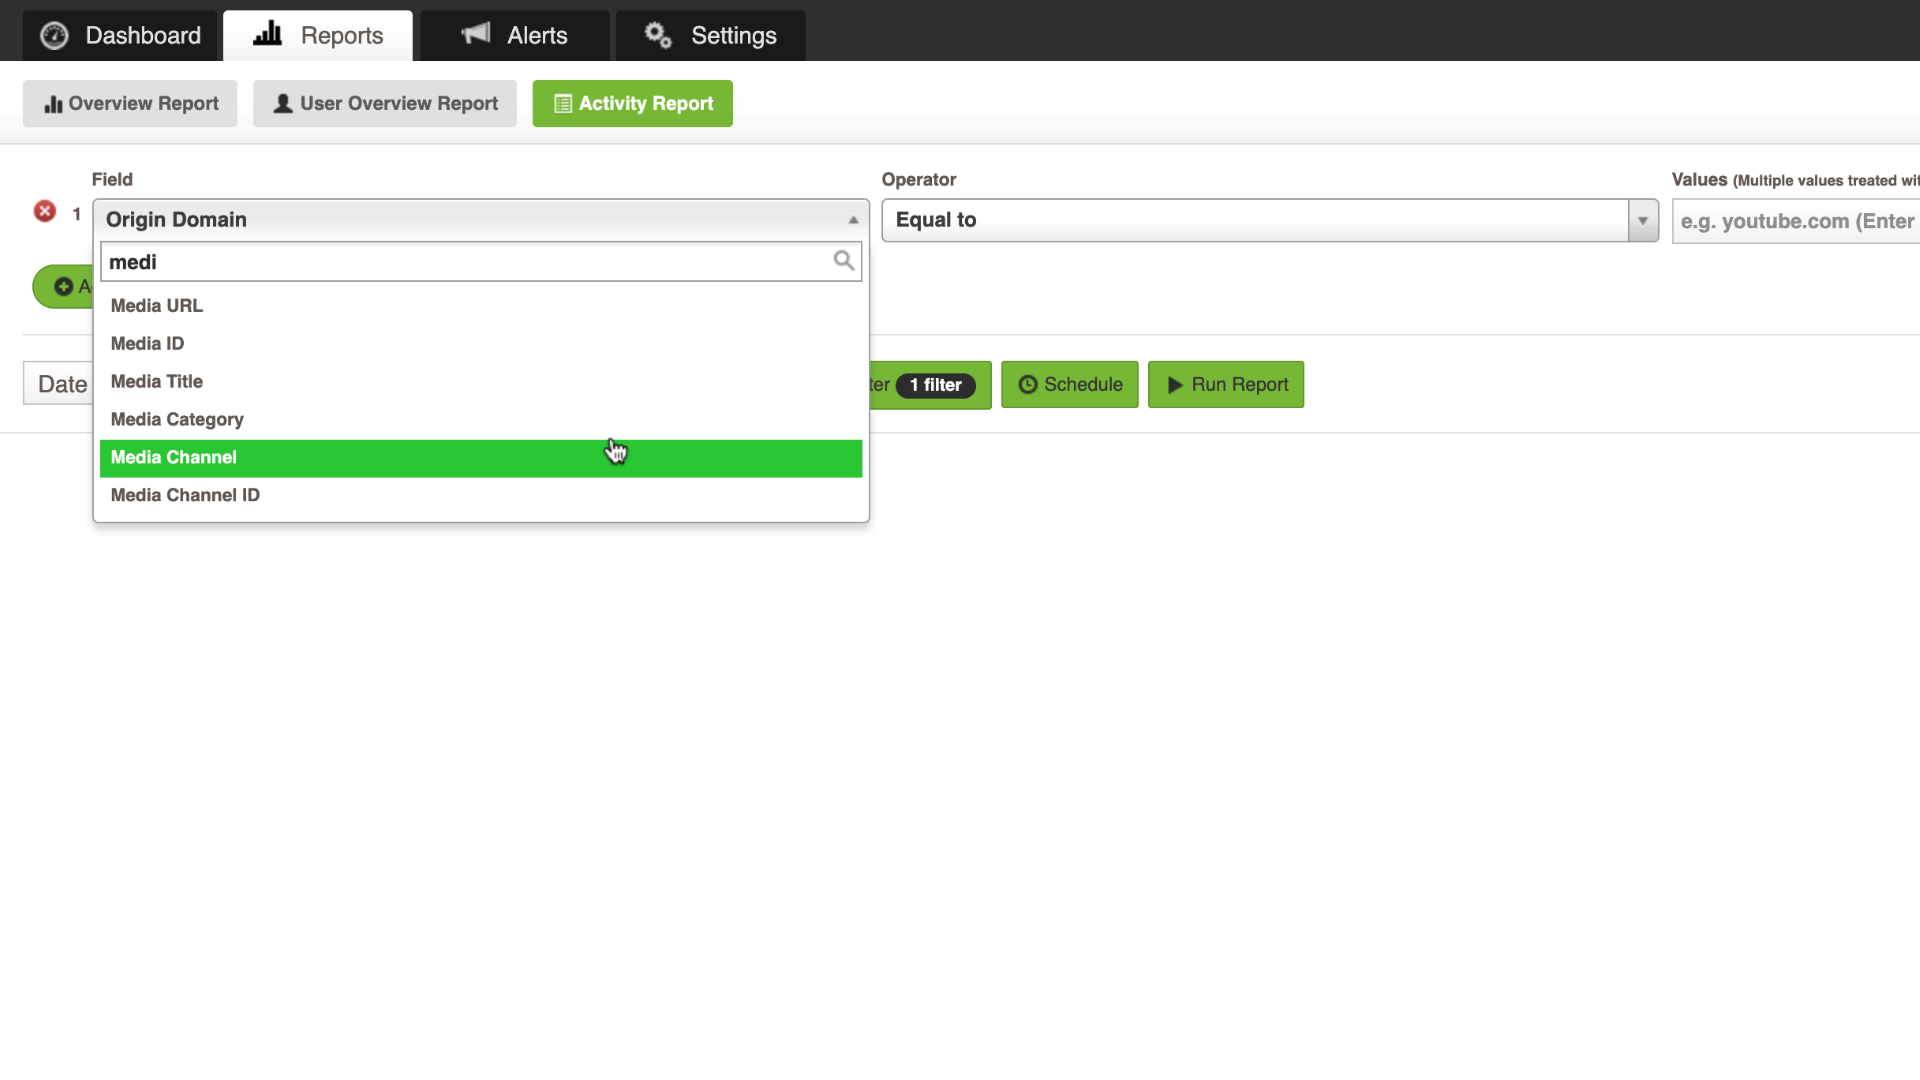Remove the filter via the red X icon
This screenshot has width=1920, height=1080.
pos(45,211)
